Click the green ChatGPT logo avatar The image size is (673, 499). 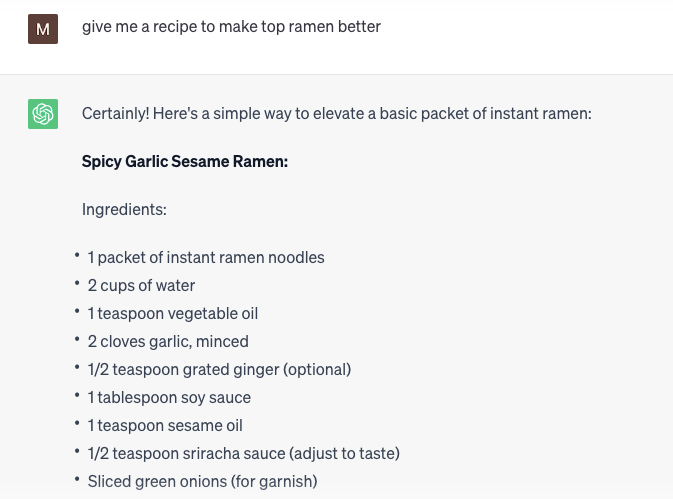click(x=42, y=114)
